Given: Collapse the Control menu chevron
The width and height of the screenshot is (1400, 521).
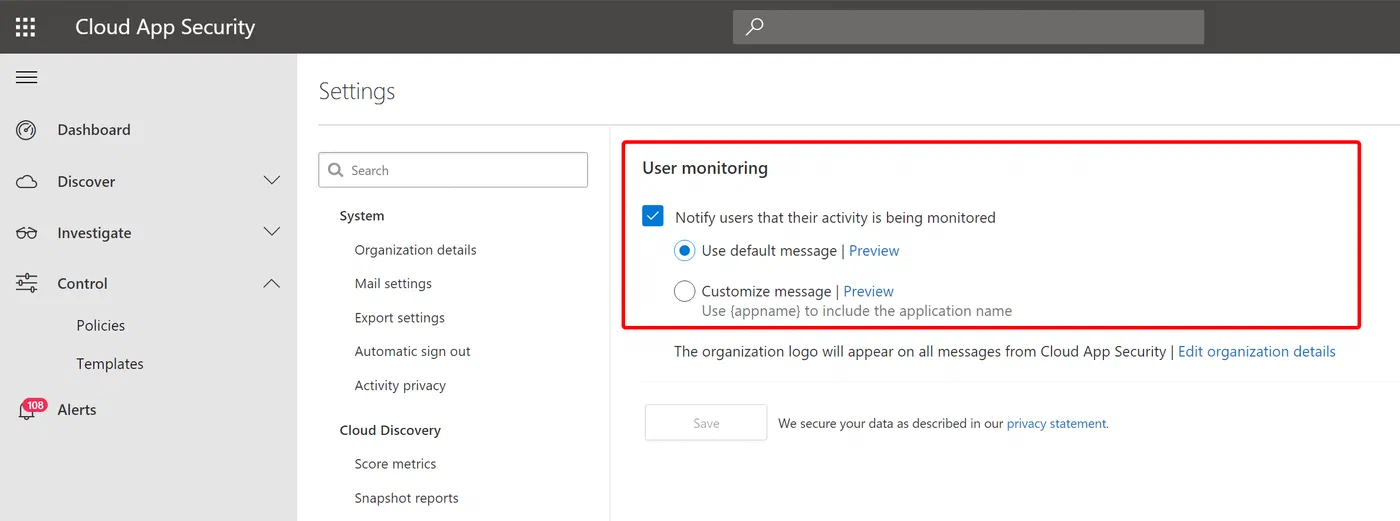Looking at the screenshot, I should click(x=271, y=284).
